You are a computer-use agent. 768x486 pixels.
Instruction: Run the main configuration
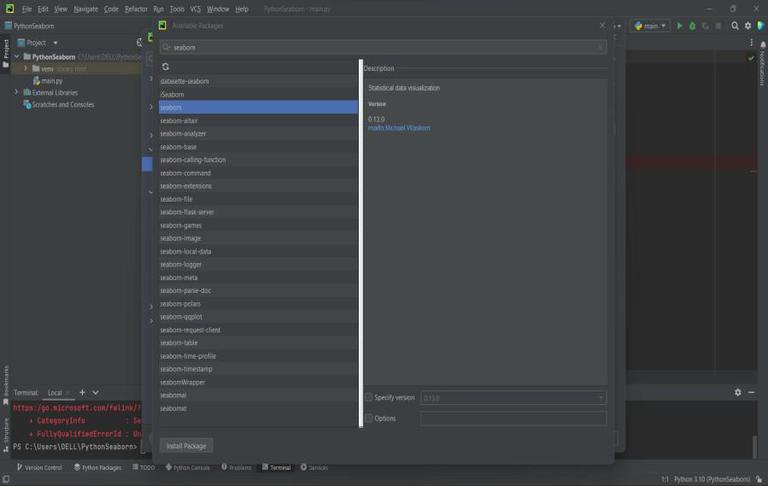(679, 26)
